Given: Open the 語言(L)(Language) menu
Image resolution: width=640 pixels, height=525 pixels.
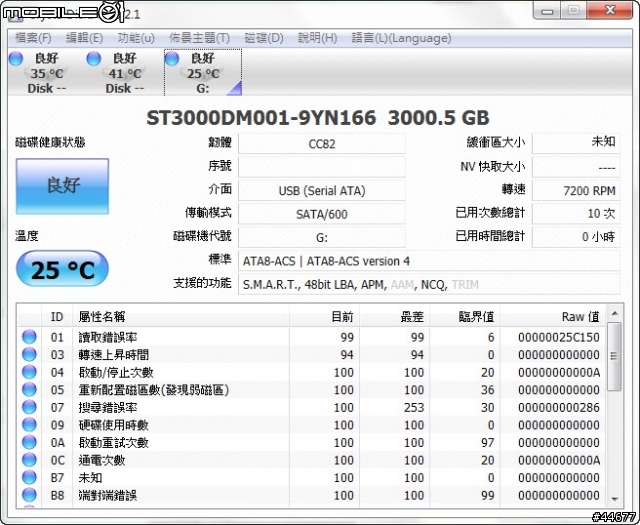Looking at the screenshot, I should pyautogui.click(x=401, y=38).
